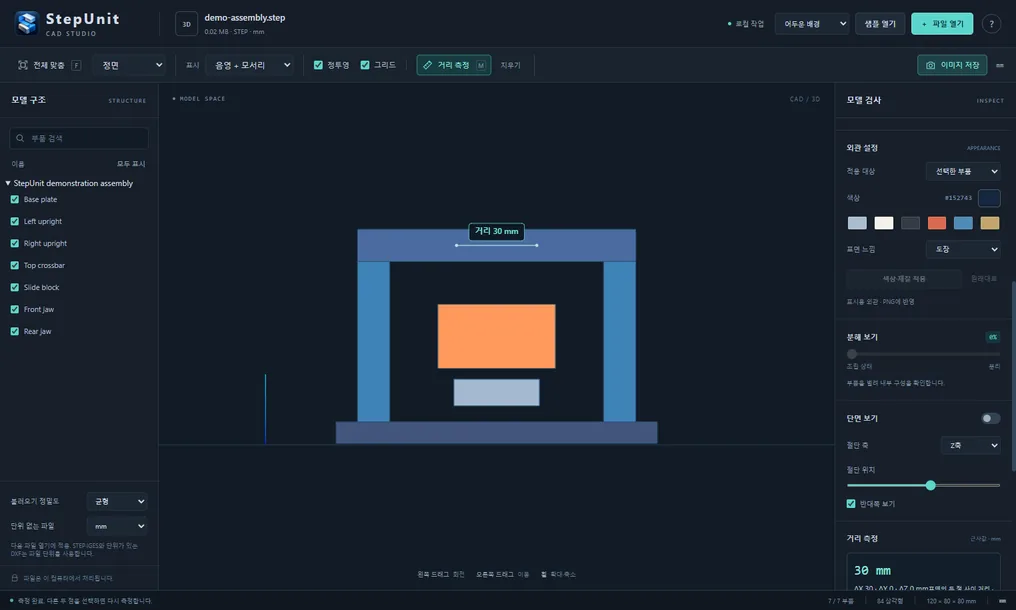1016x610 pixels.
Task: Turn on the 단면 보기 section toggle
Action: click(x=990, y=418)
